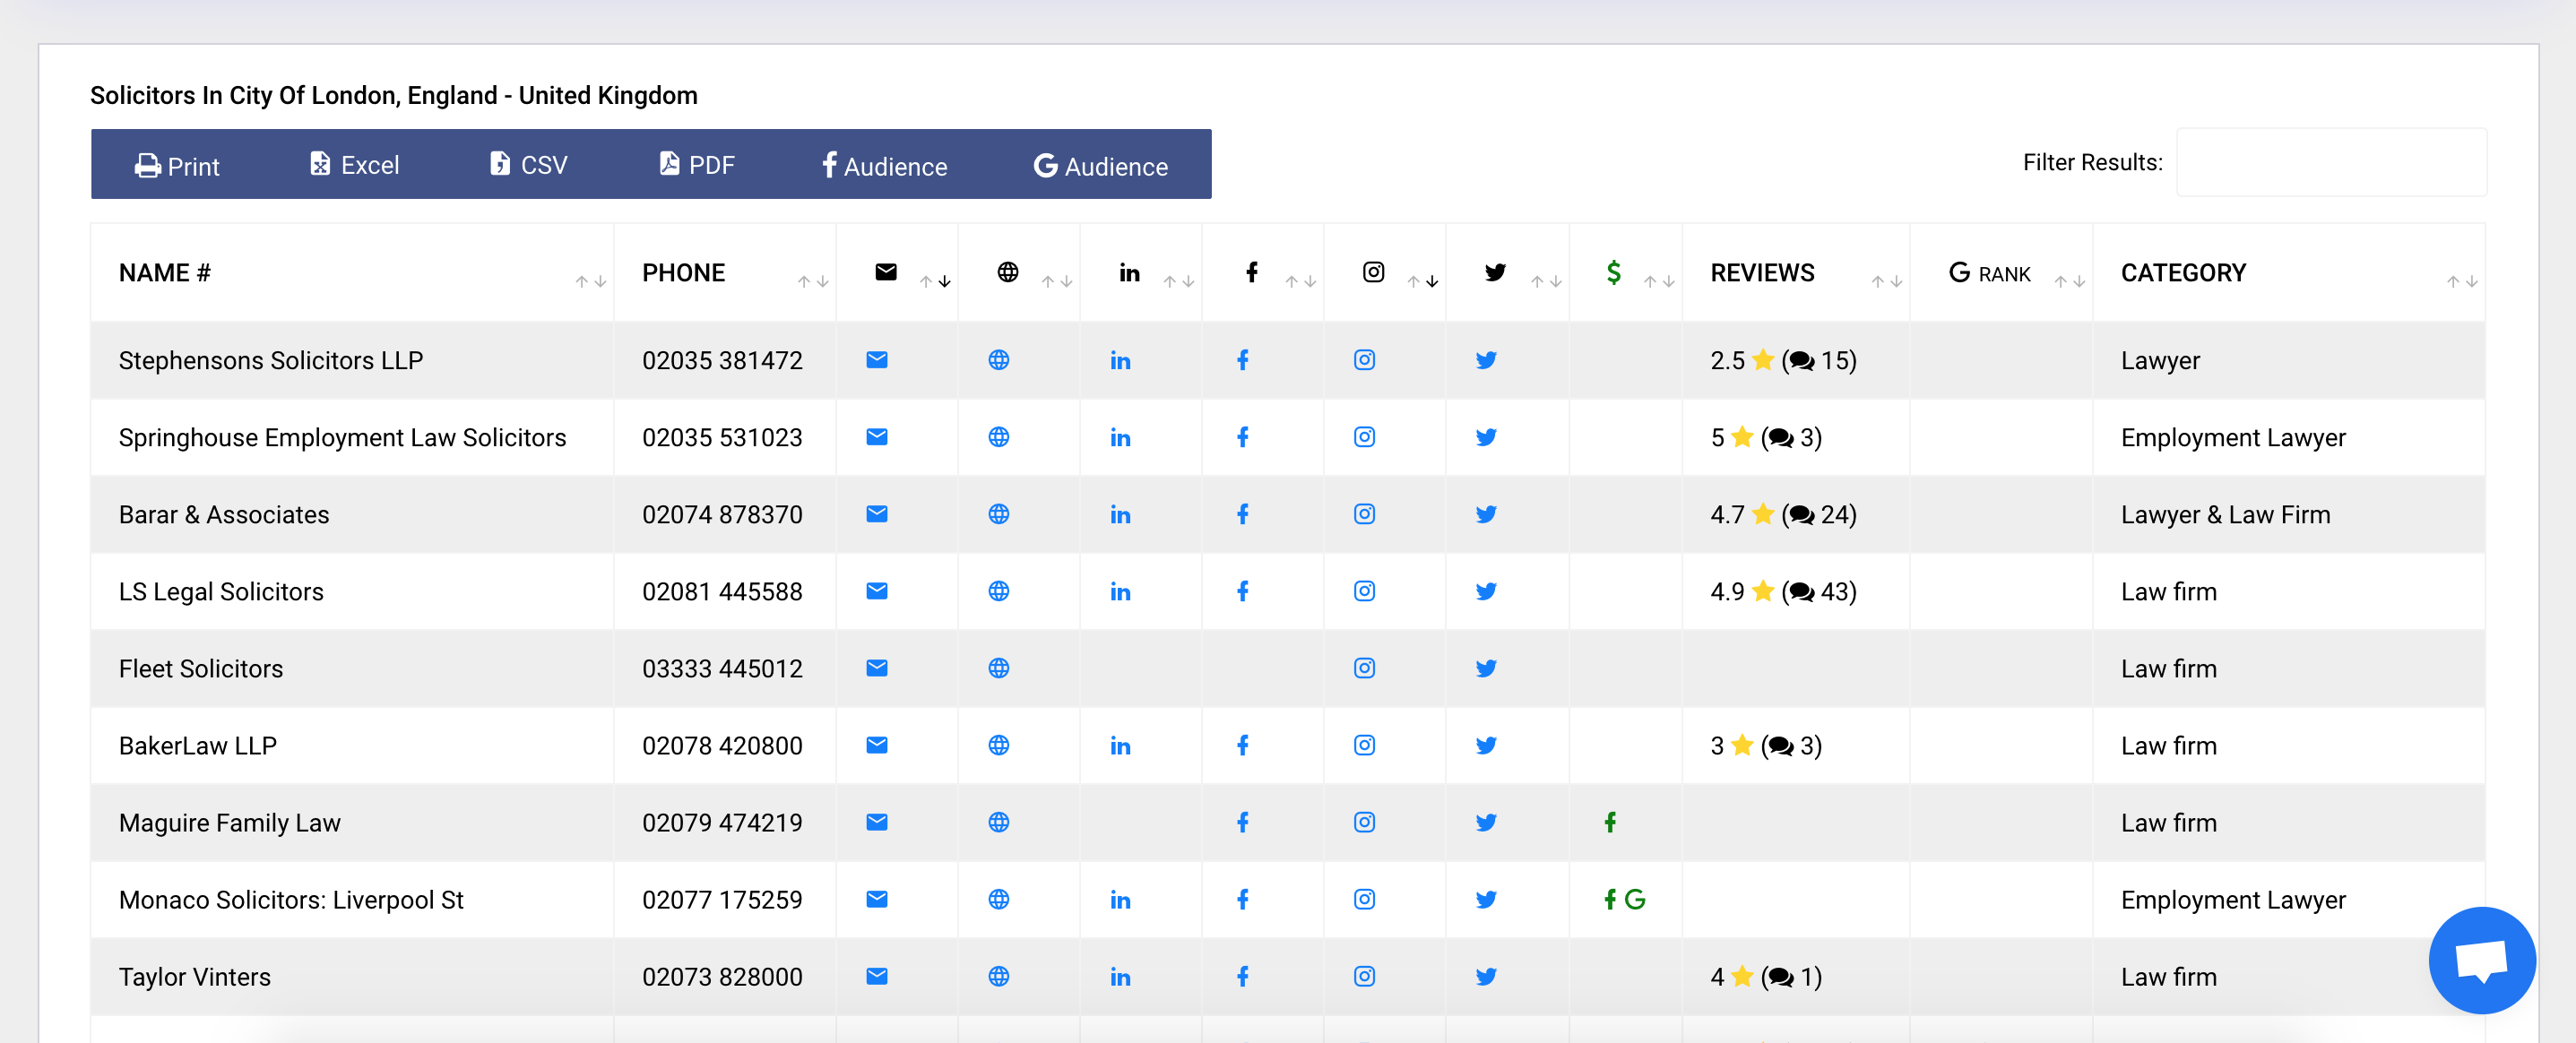
Task: Open BakerLaw LLP Twitter icon
Action: tap(1486, 745)
